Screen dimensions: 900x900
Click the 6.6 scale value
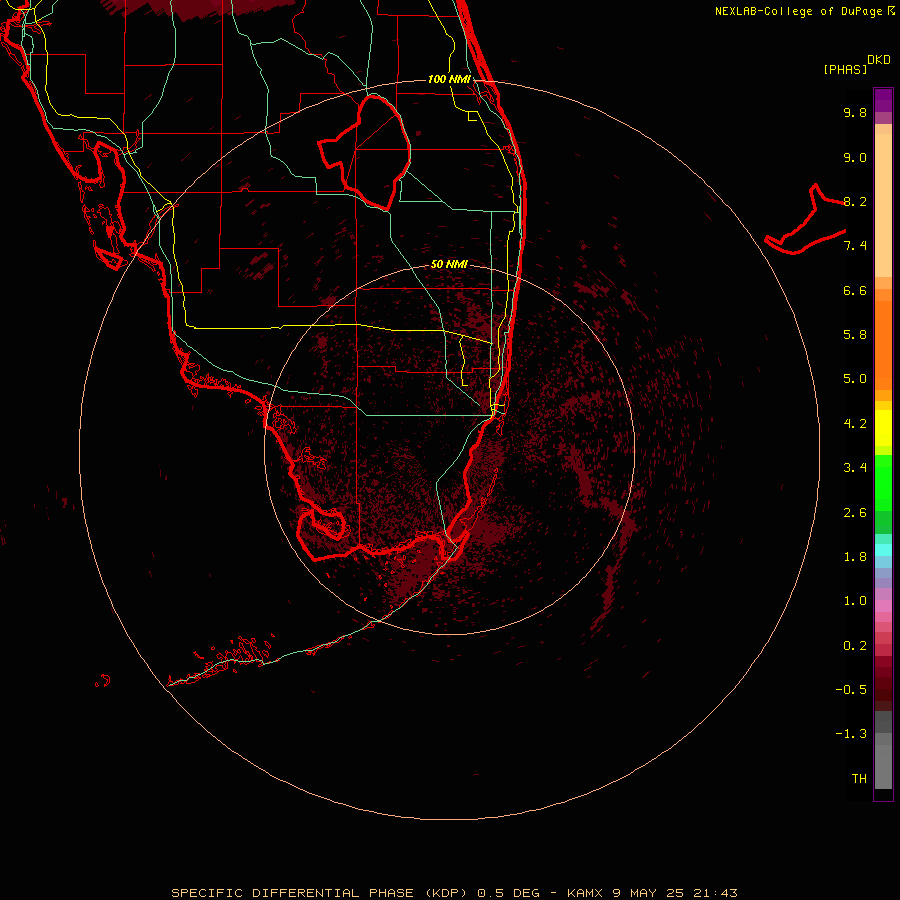coord(855,290)
